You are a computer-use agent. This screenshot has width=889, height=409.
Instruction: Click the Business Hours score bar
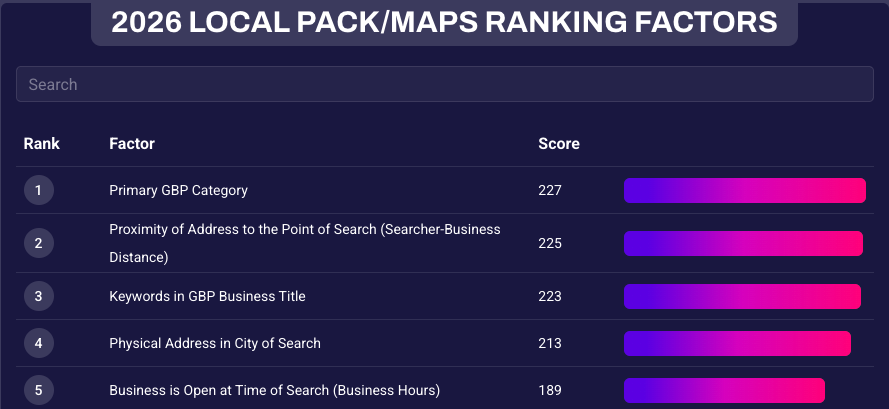coord(724,390)
